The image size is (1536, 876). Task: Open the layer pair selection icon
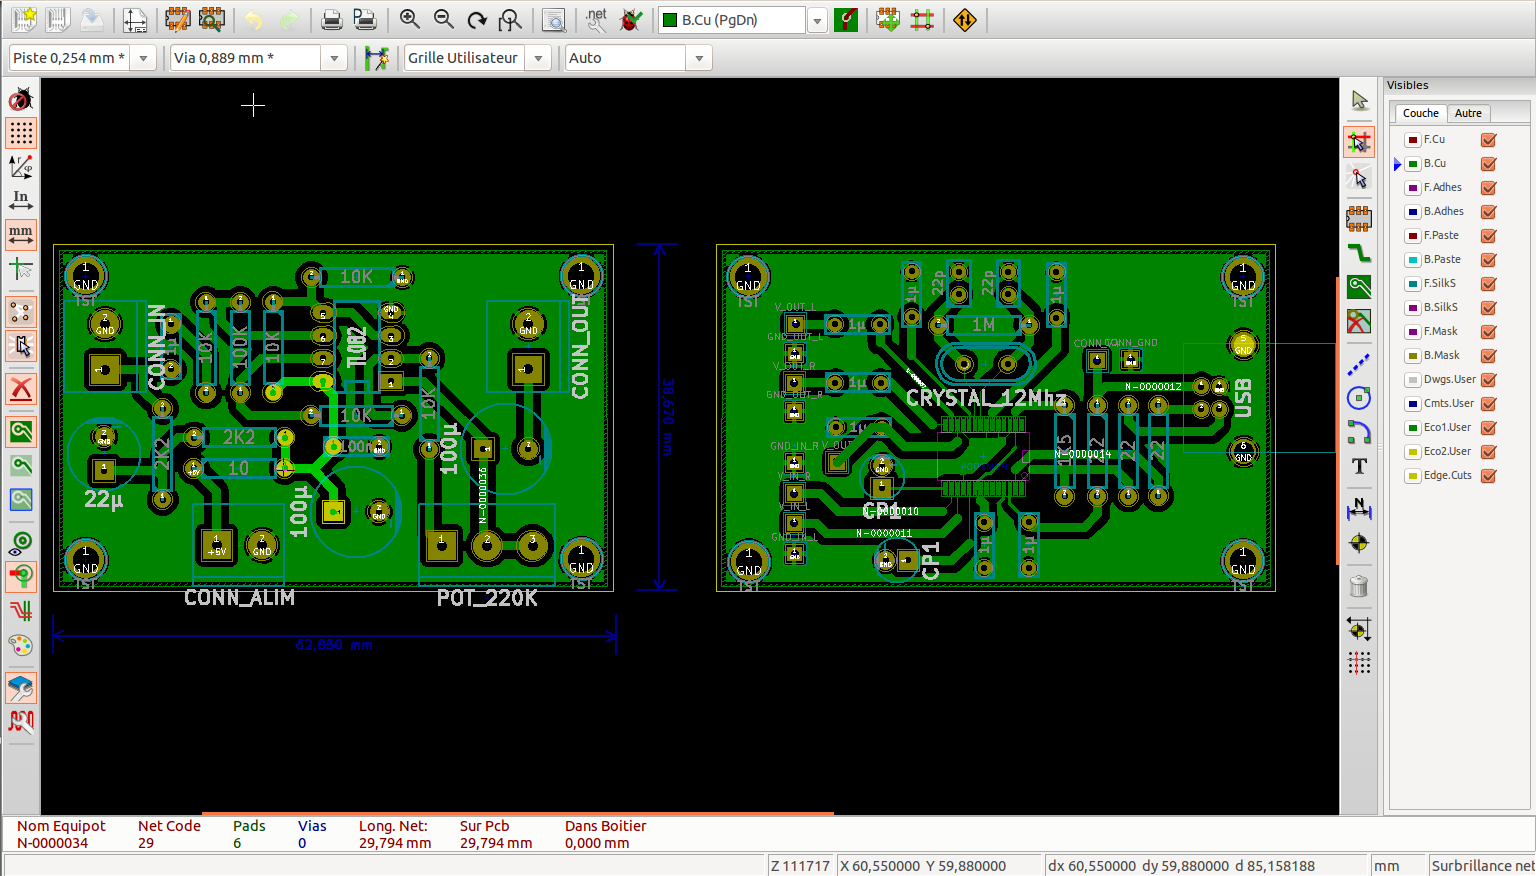coord(846,19)
